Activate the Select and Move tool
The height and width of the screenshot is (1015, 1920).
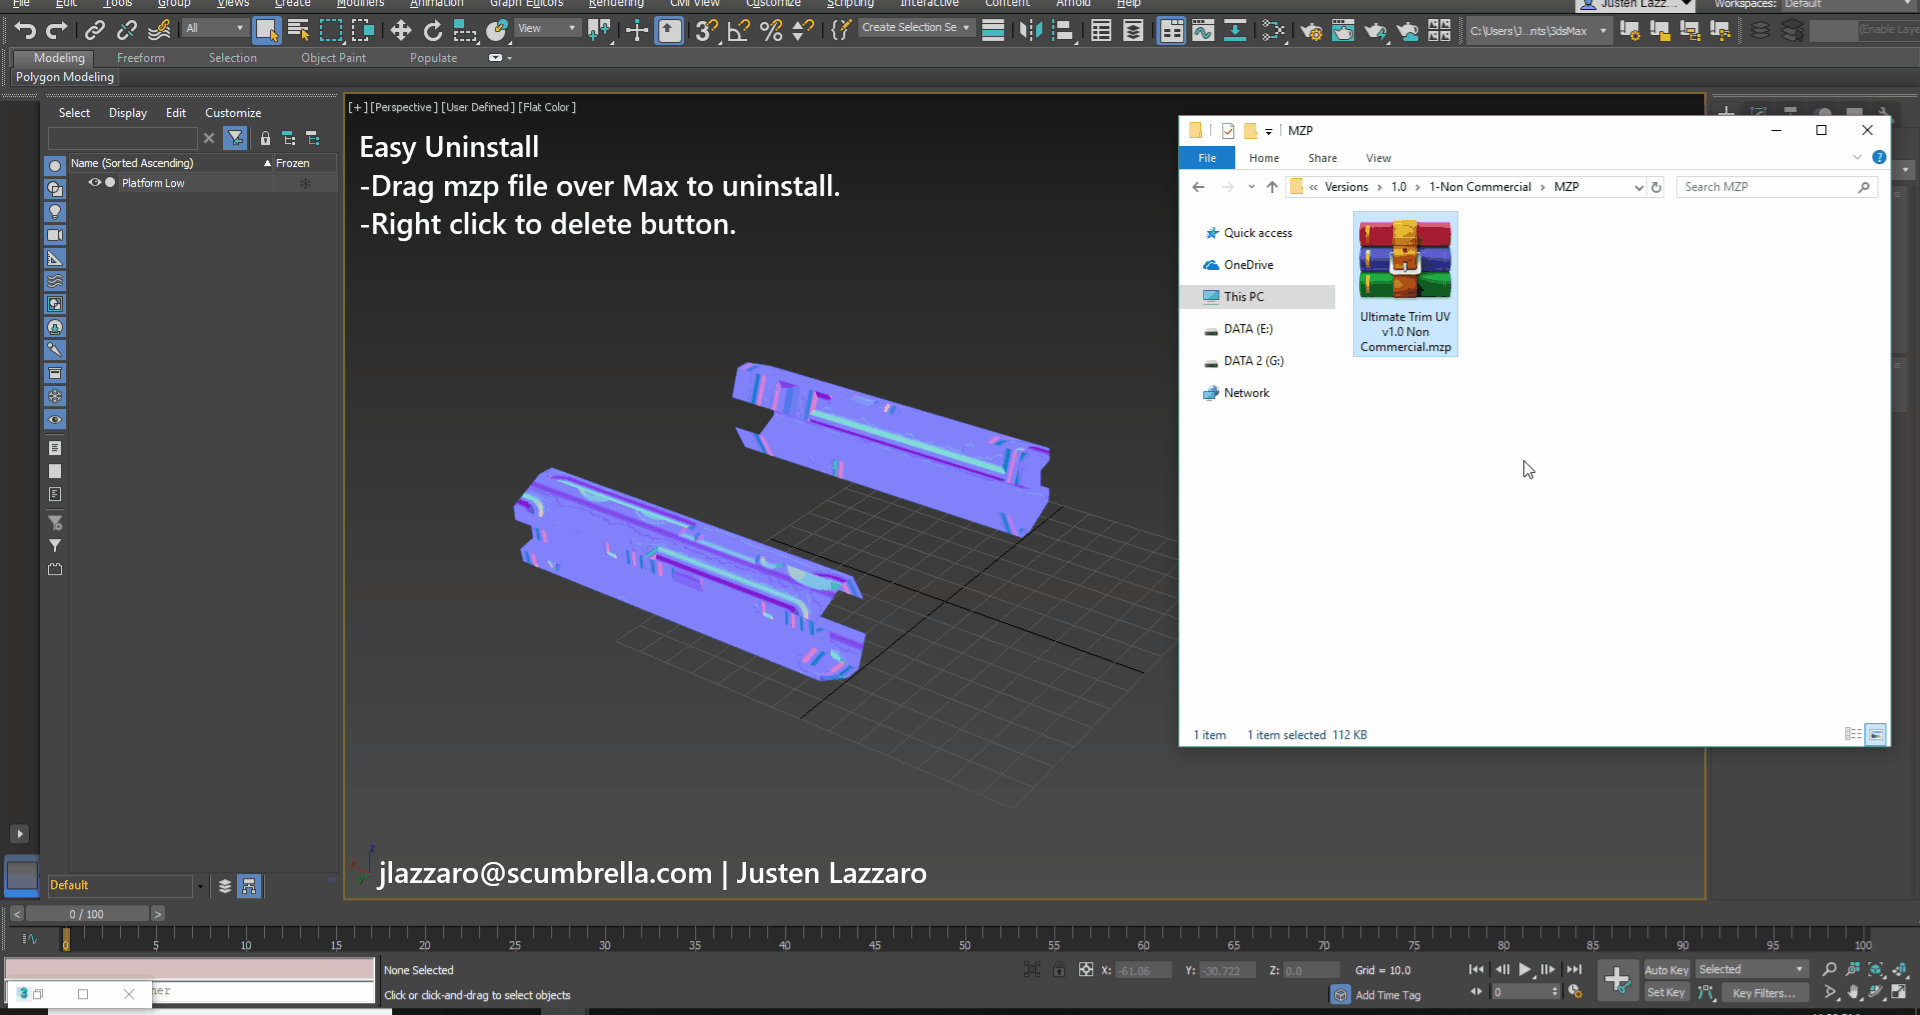pos(400,30)
